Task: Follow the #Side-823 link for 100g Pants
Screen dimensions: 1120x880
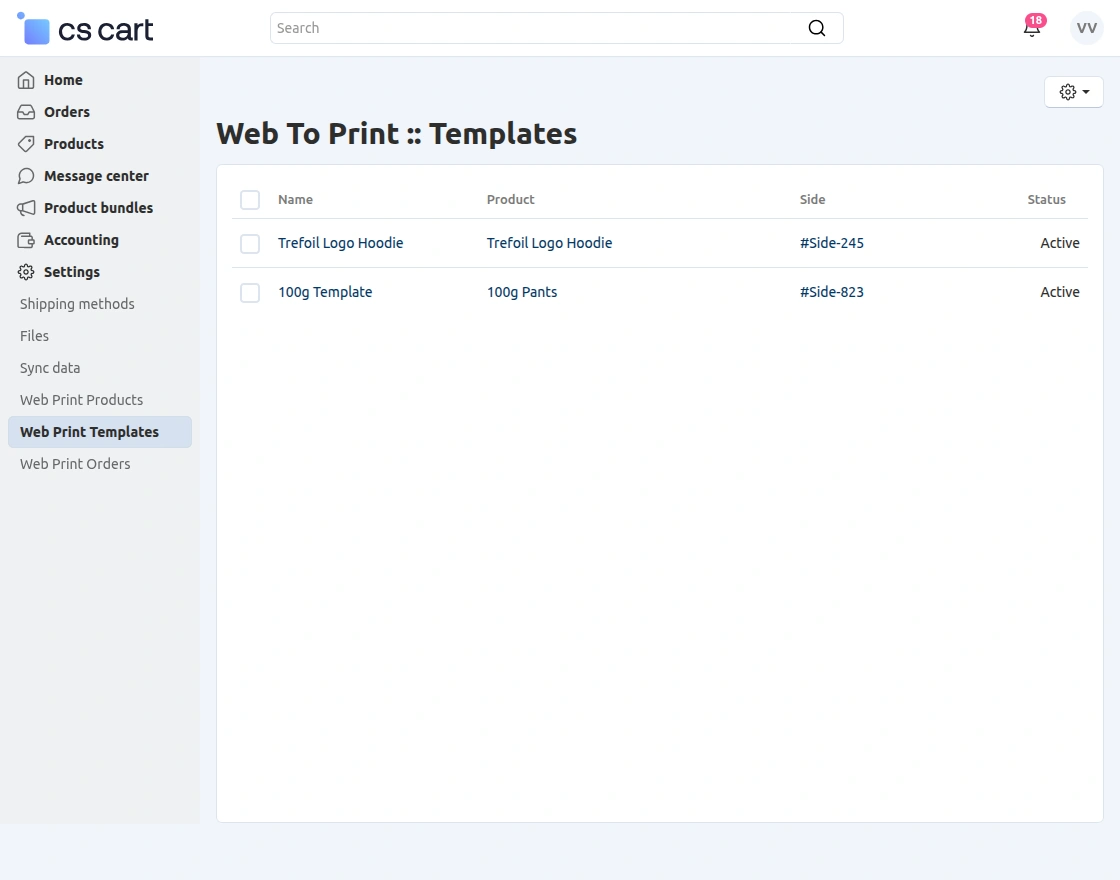Action: [831, 292]
